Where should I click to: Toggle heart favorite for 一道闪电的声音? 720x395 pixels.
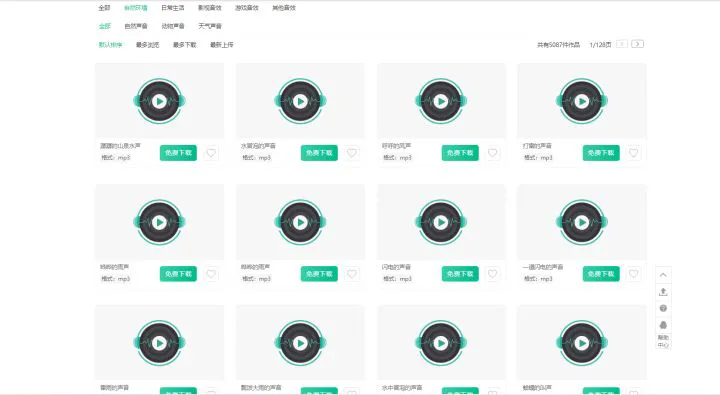click(x=633, y=274)
